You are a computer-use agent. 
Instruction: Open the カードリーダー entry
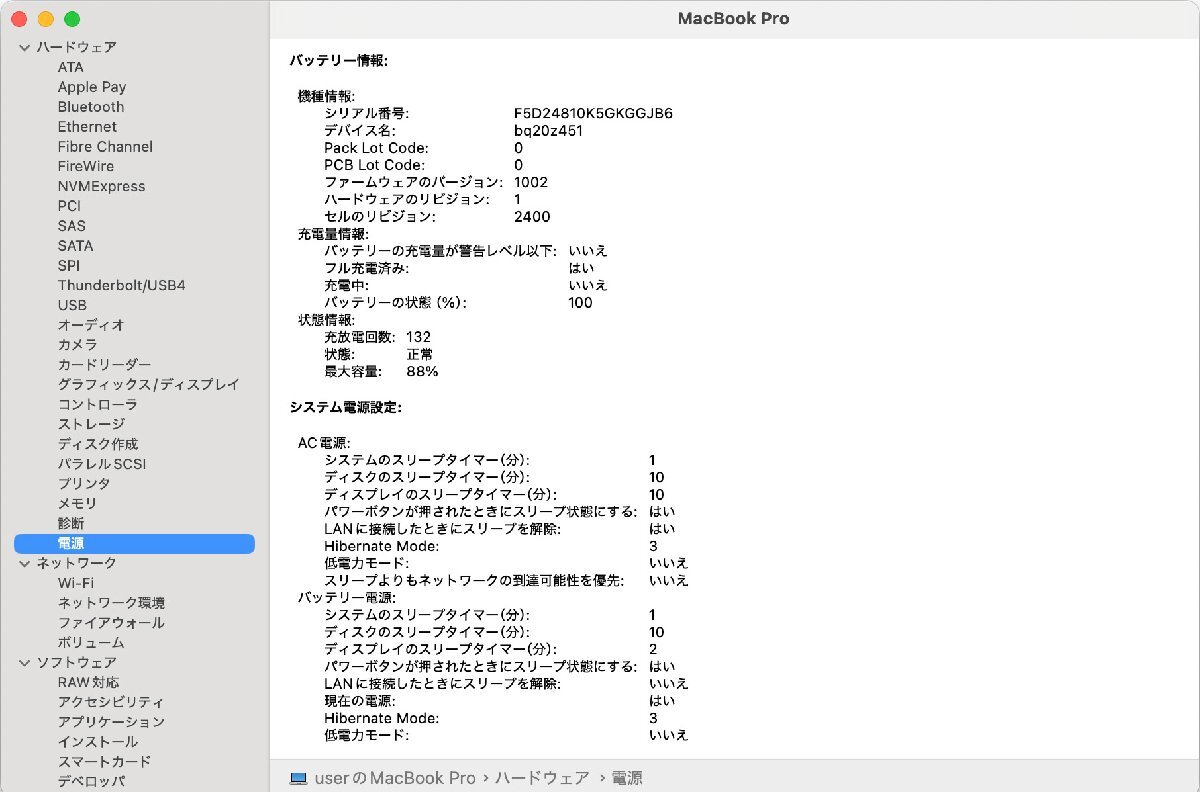coord(104,364)
